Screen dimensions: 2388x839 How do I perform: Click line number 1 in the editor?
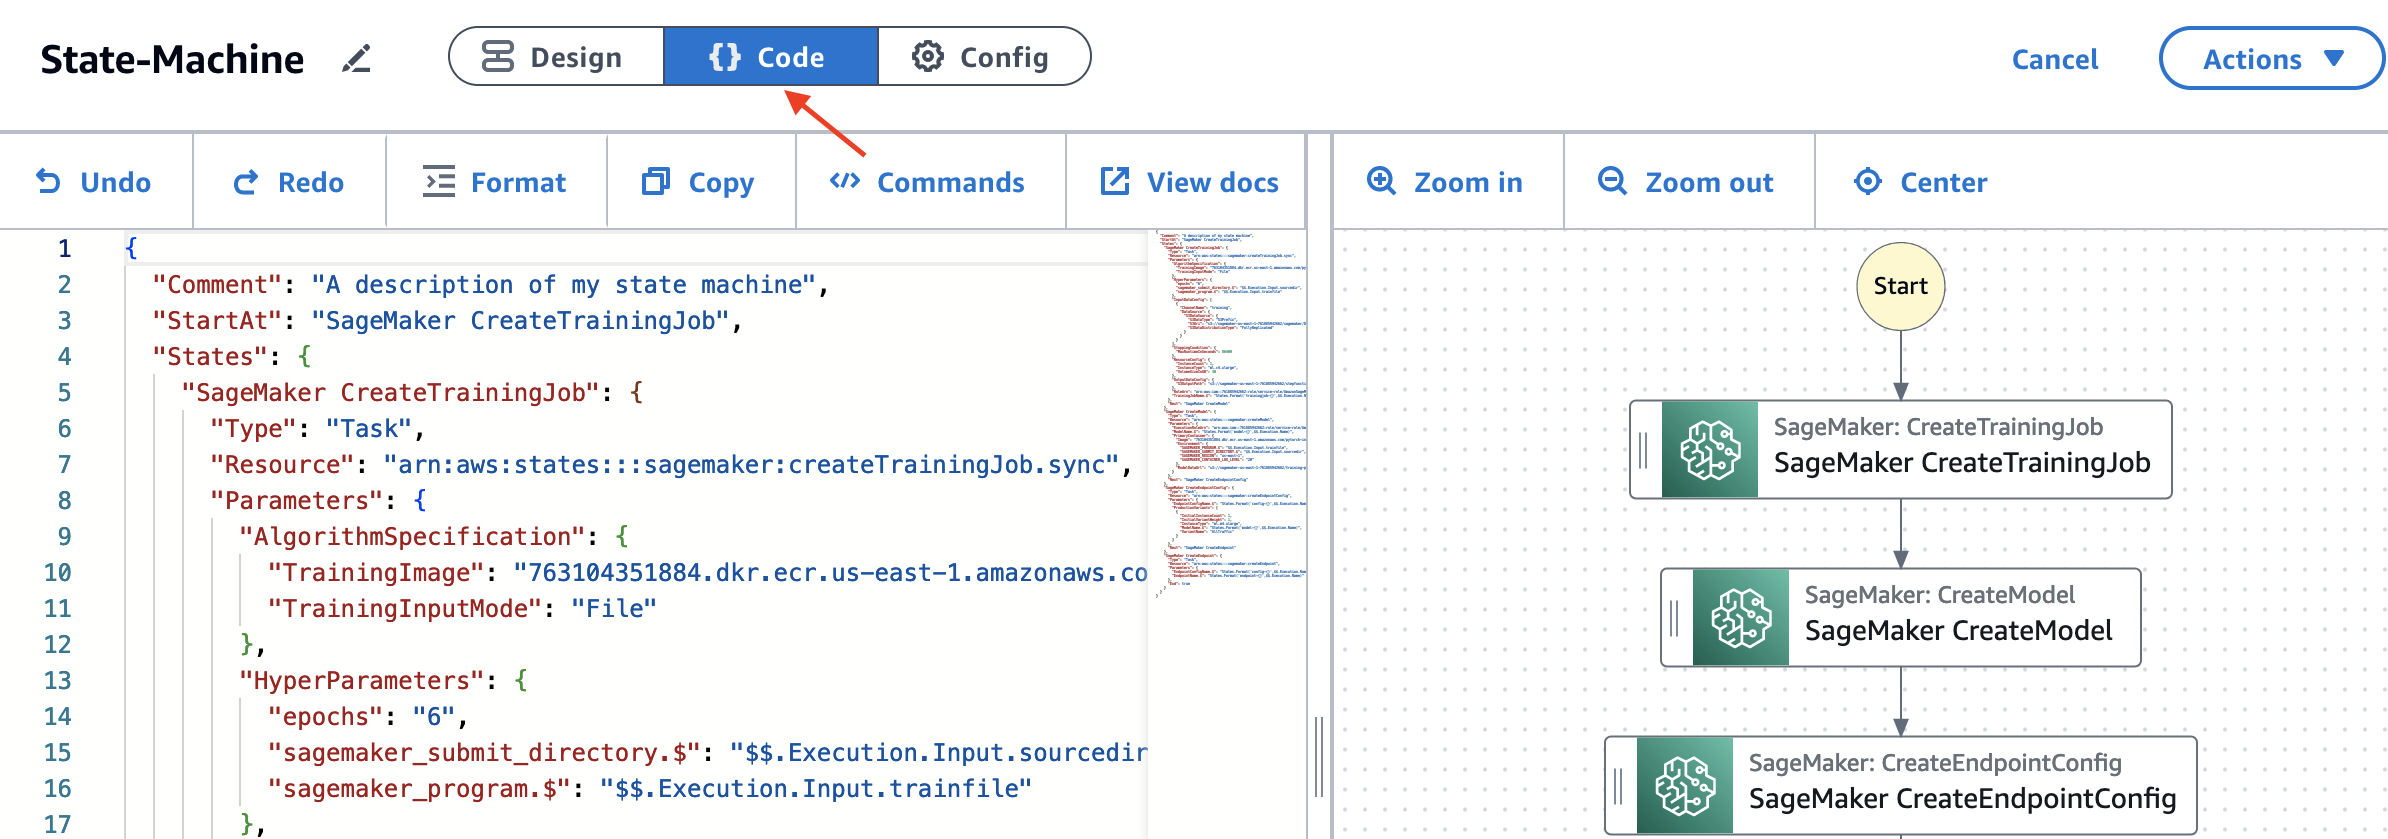(64, 248)
